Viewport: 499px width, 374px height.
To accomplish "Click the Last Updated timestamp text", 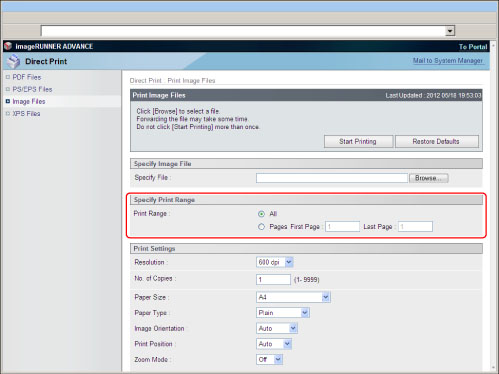I will tap(433, 96).
